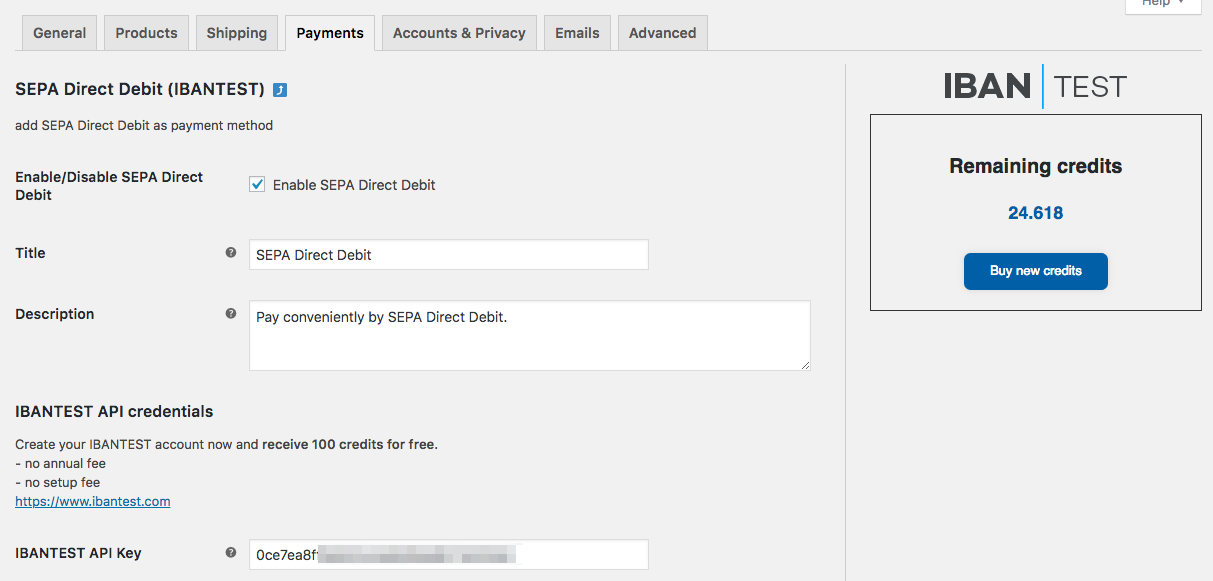The image size is (1213, 581).
Task: Click 'add SEPA Direct Debit as payment method' text
Action: 144,125
